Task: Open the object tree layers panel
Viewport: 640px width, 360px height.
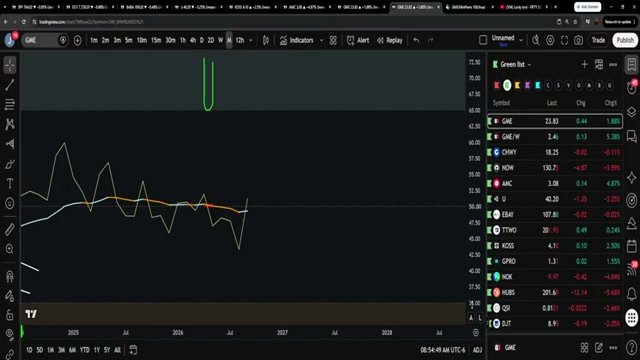Action: tap(631, 112)
